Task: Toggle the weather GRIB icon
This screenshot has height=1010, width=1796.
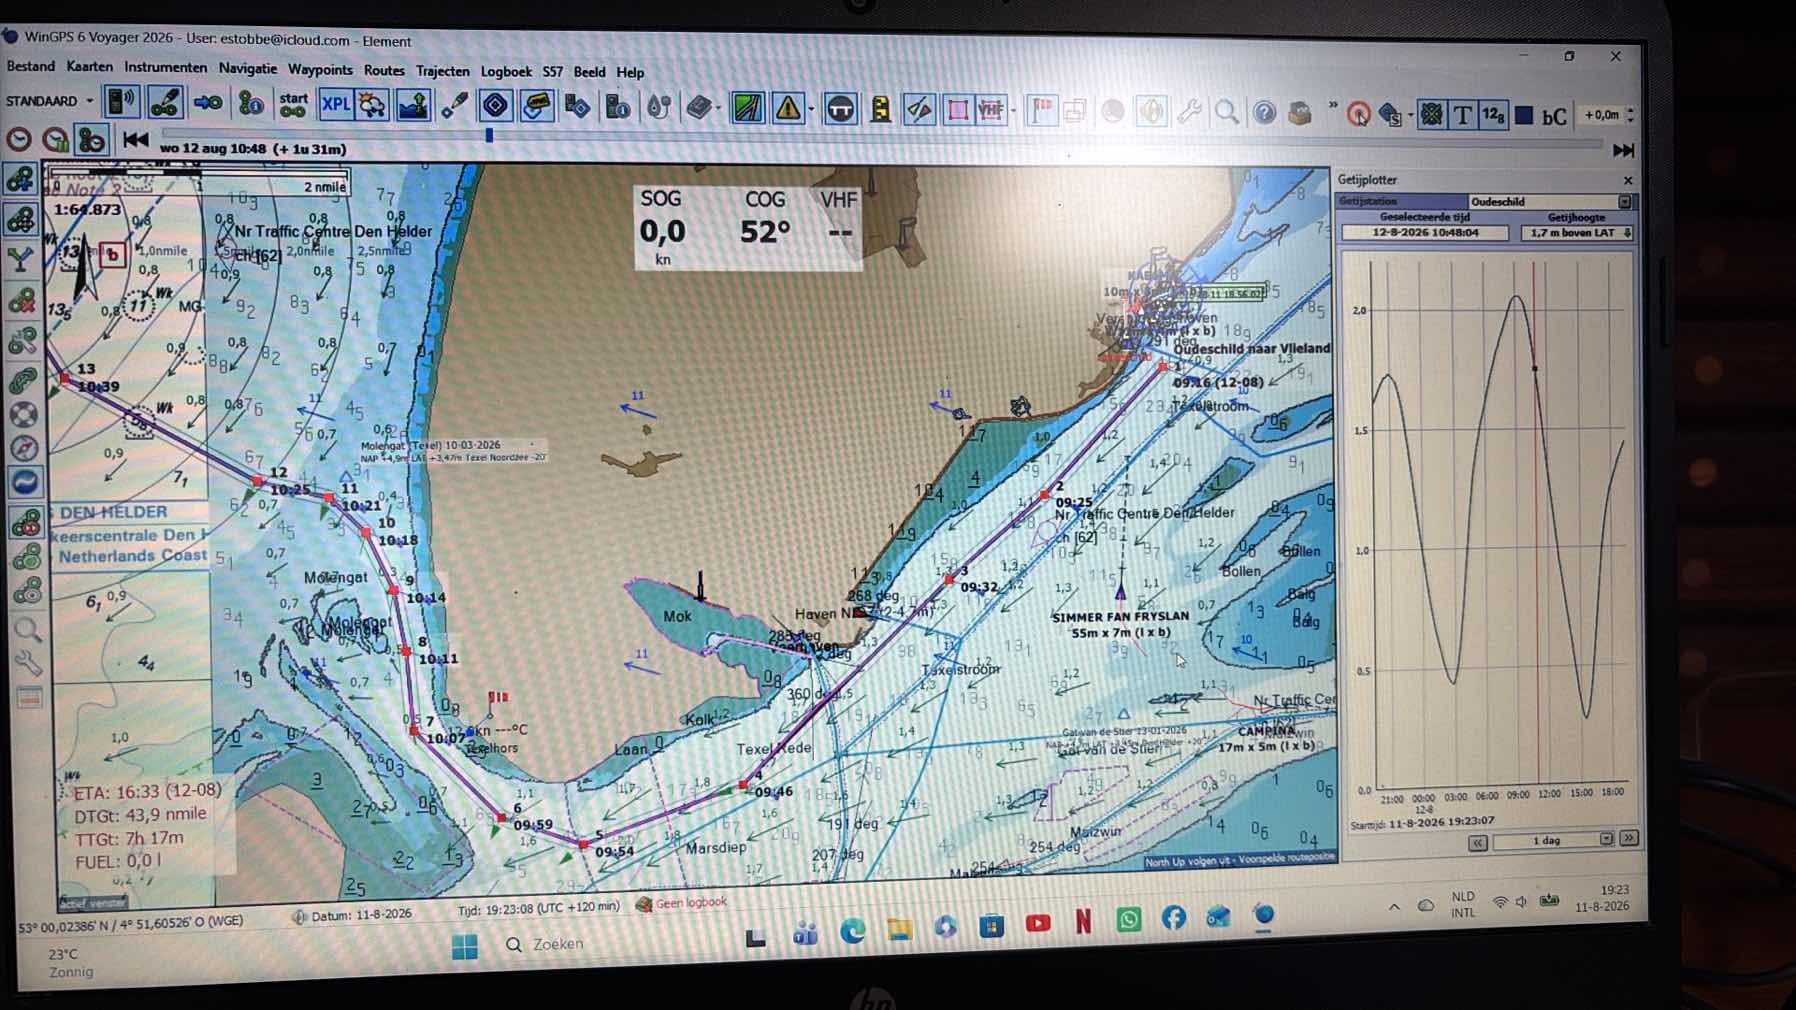Action: point(373,105)
